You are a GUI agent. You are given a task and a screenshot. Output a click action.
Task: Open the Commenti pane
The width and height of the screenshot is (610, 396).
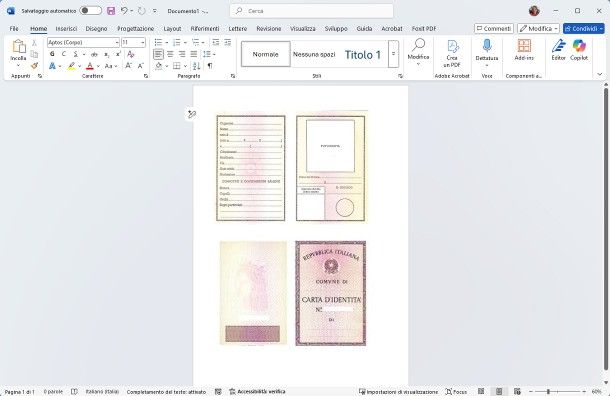494,28
